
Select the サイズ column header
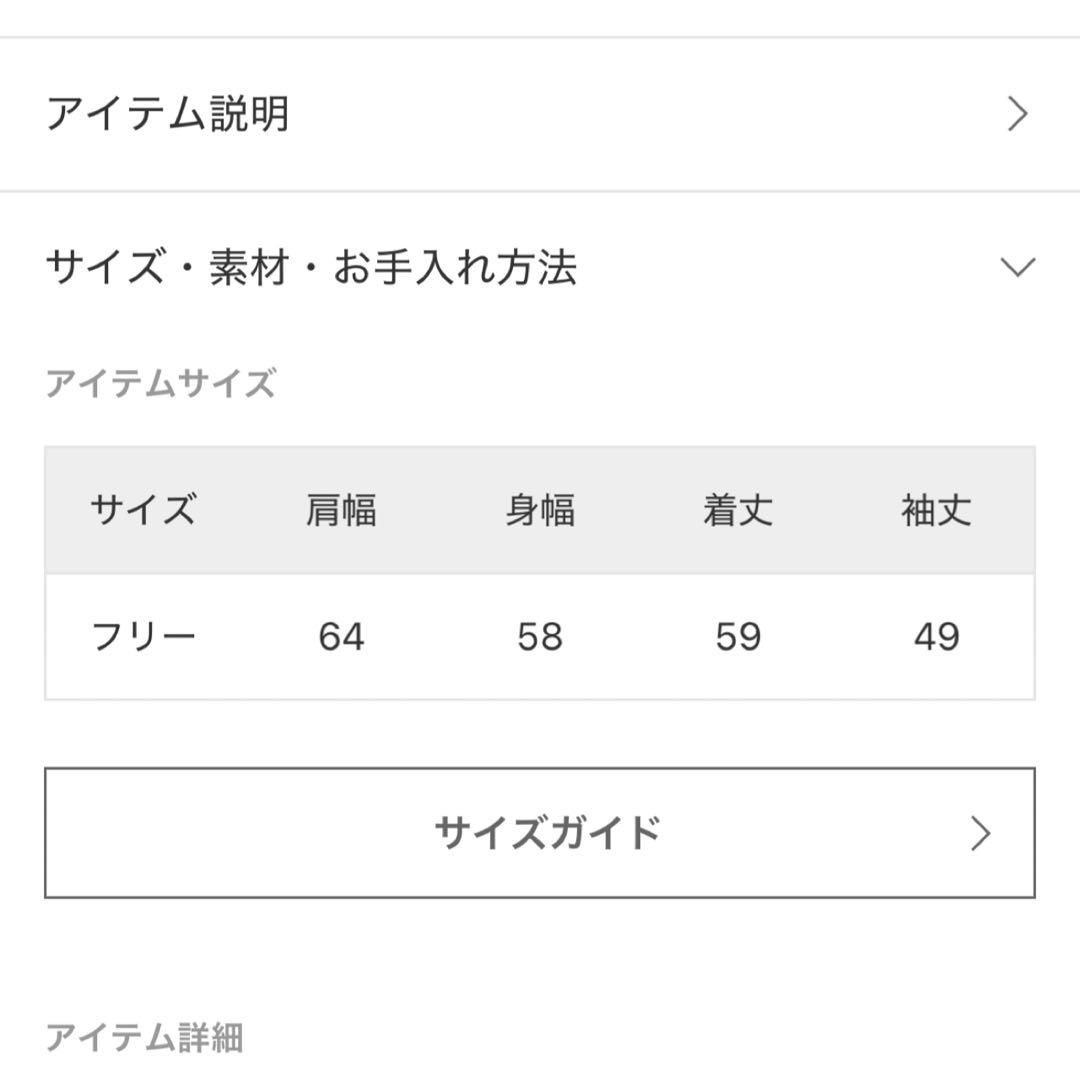(143, 511)
